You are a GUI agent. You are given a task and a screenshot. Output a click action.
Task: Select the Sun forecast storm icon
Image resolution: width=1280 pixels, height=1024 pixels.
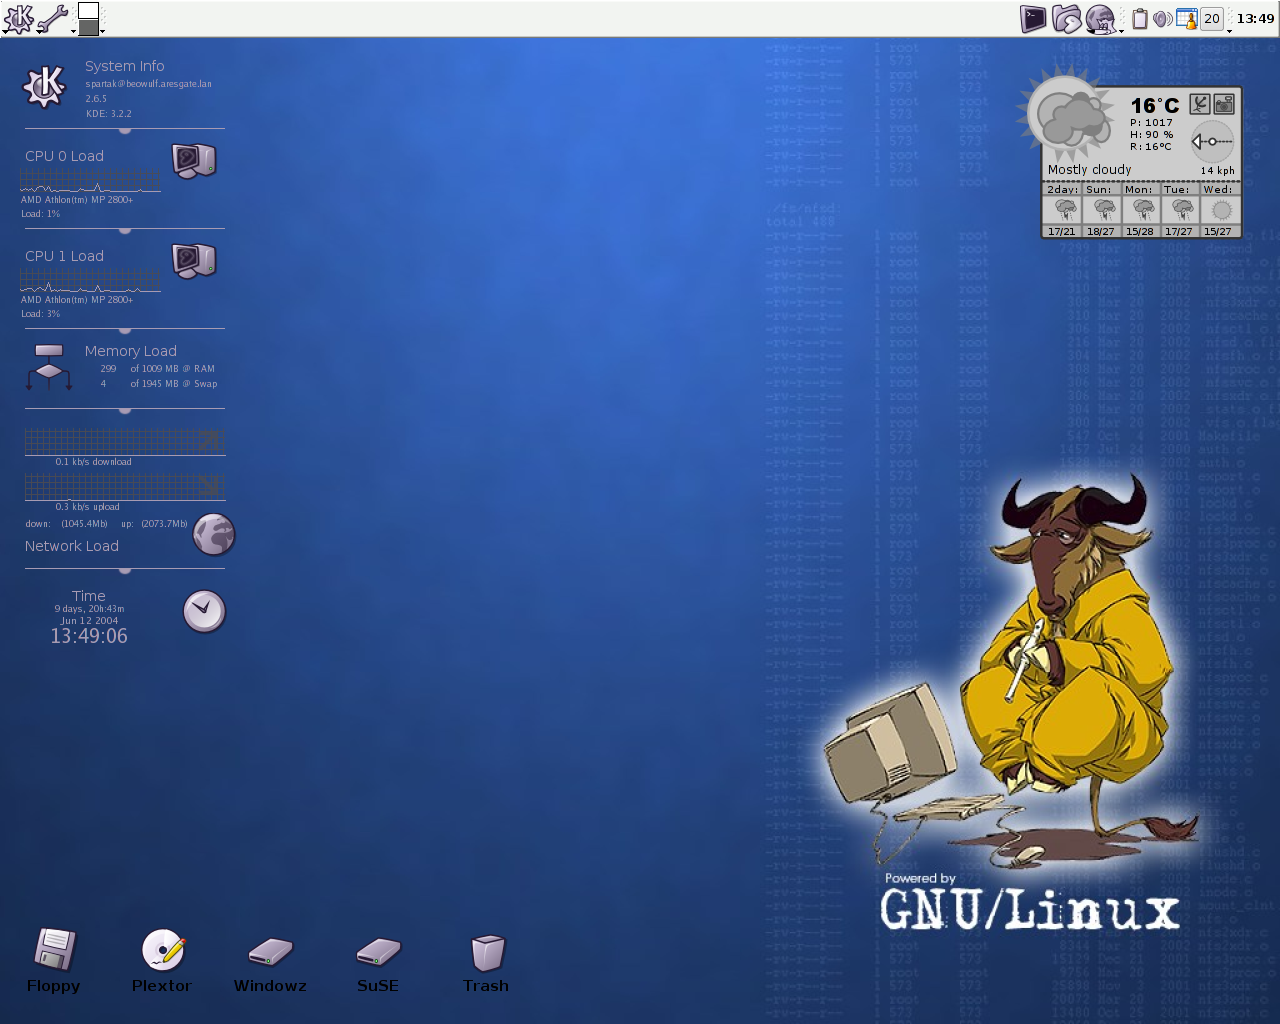[1104, 210]
